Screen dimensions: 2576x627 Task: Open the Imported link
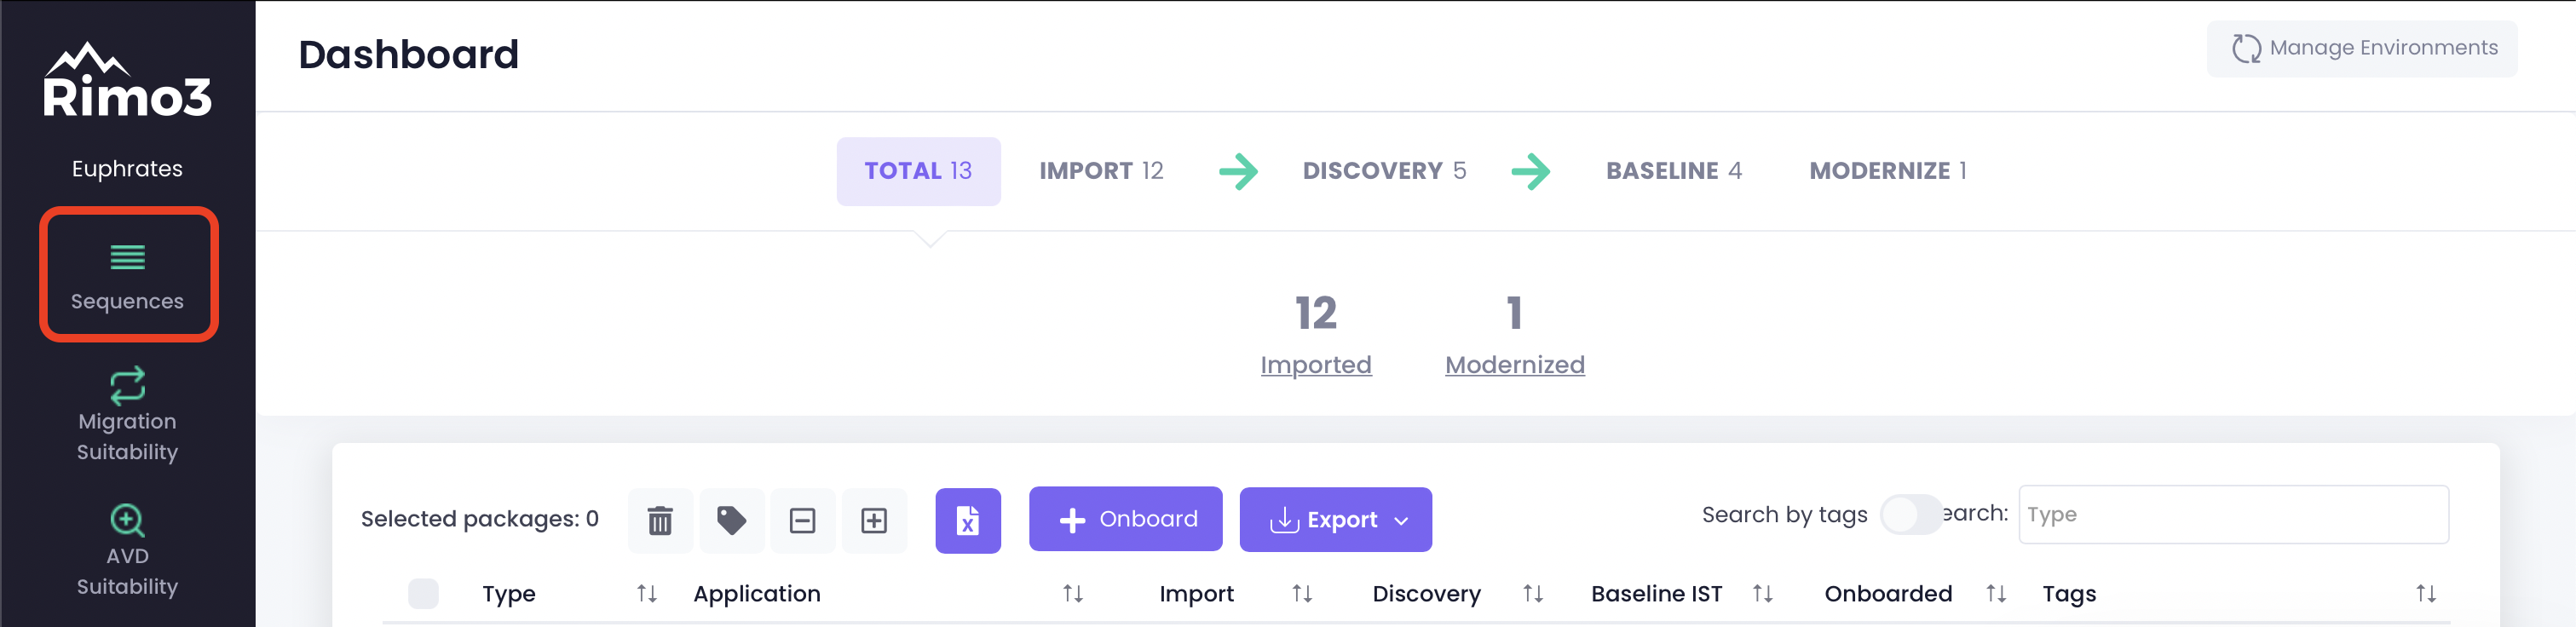[1315, 365]
